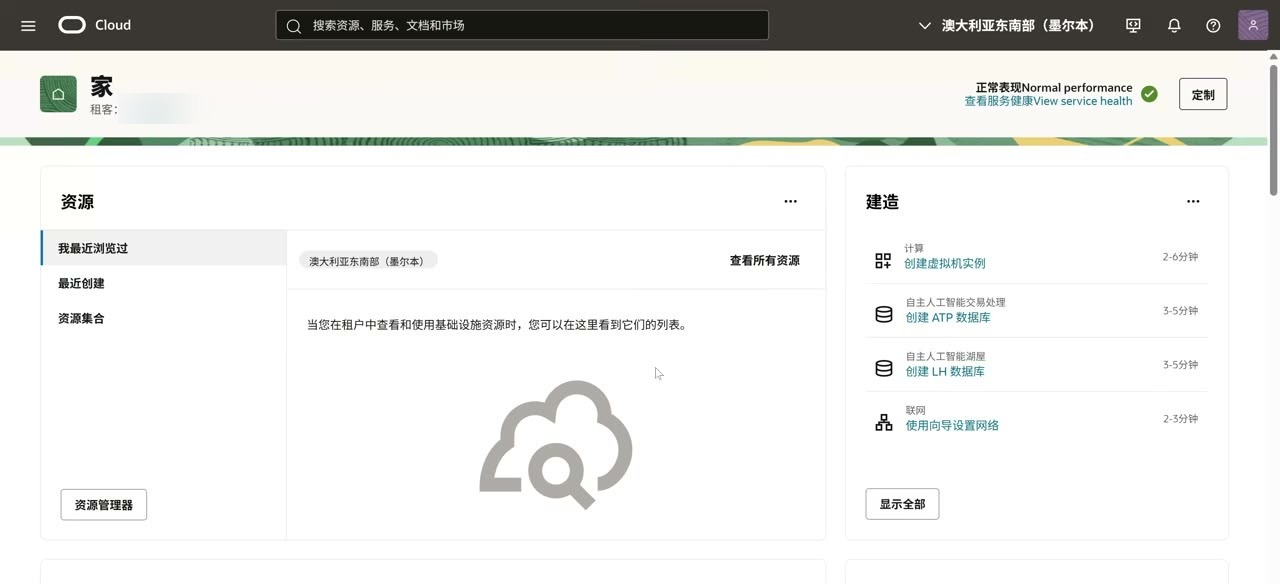Open 使用向导设置网络 link
Screen dimensions: 1280x584
pyautogui.click(x=952, y=425)
